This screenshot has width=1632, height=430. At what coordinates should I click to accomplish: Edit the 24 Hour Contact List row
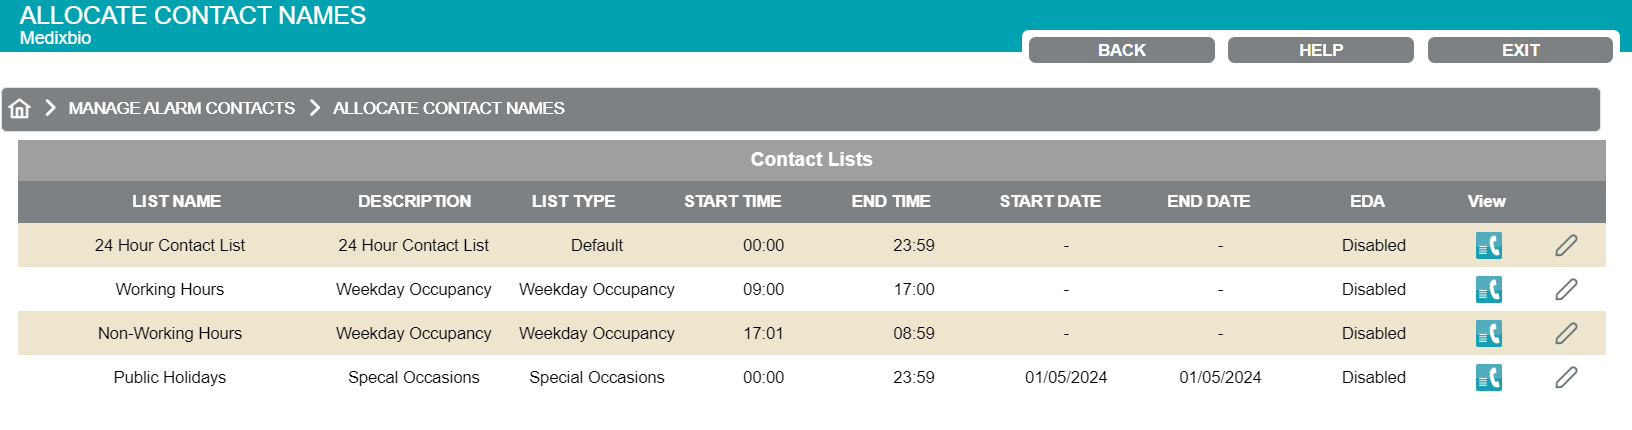coord(1566,245)
